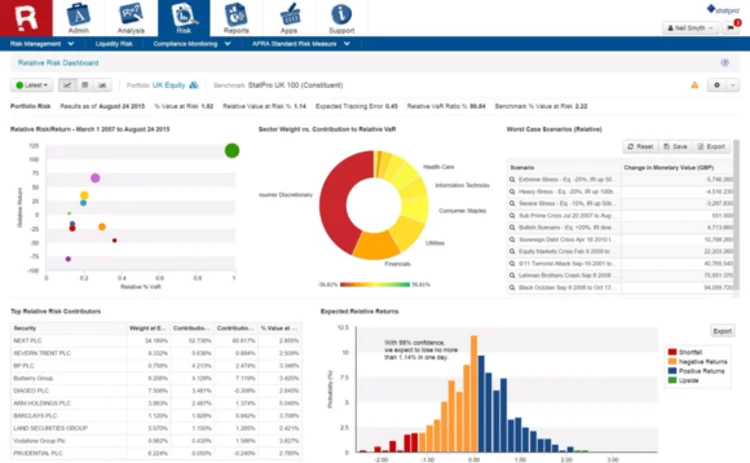Expand the Neil Smyth user dropdown

coord(690,28)
